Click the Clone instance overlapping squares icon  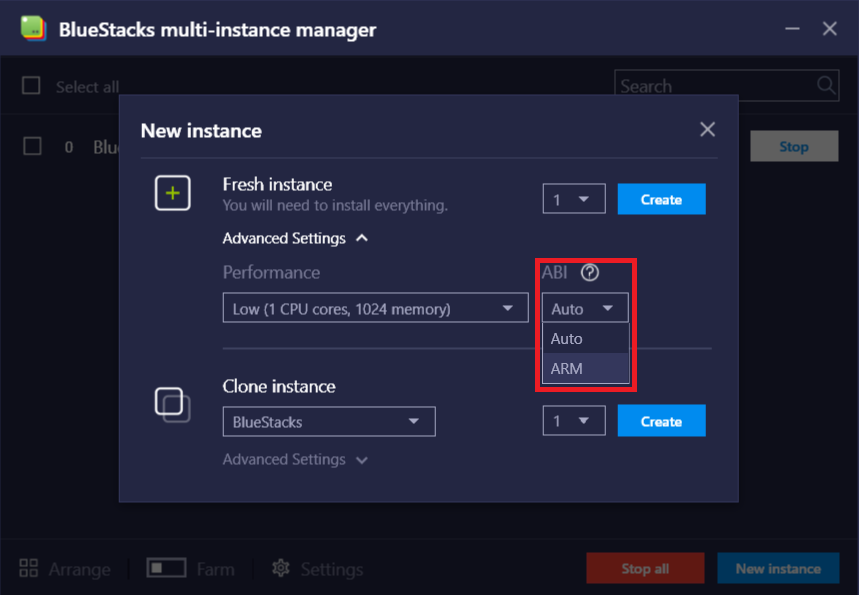click(173, 404)
